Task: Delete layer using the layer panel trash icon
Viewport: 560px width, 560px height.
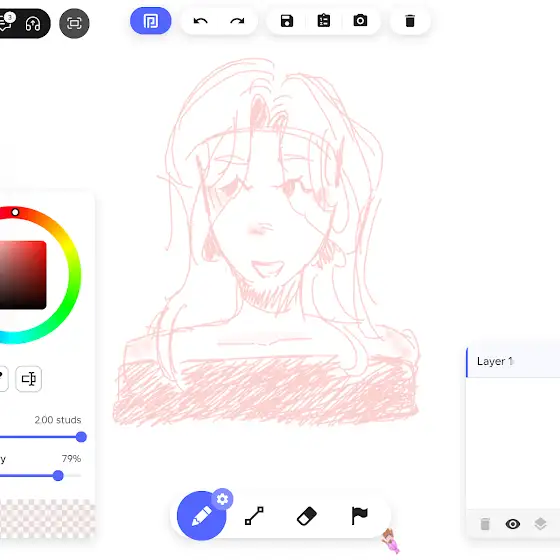Action: (x=485, y=524)
